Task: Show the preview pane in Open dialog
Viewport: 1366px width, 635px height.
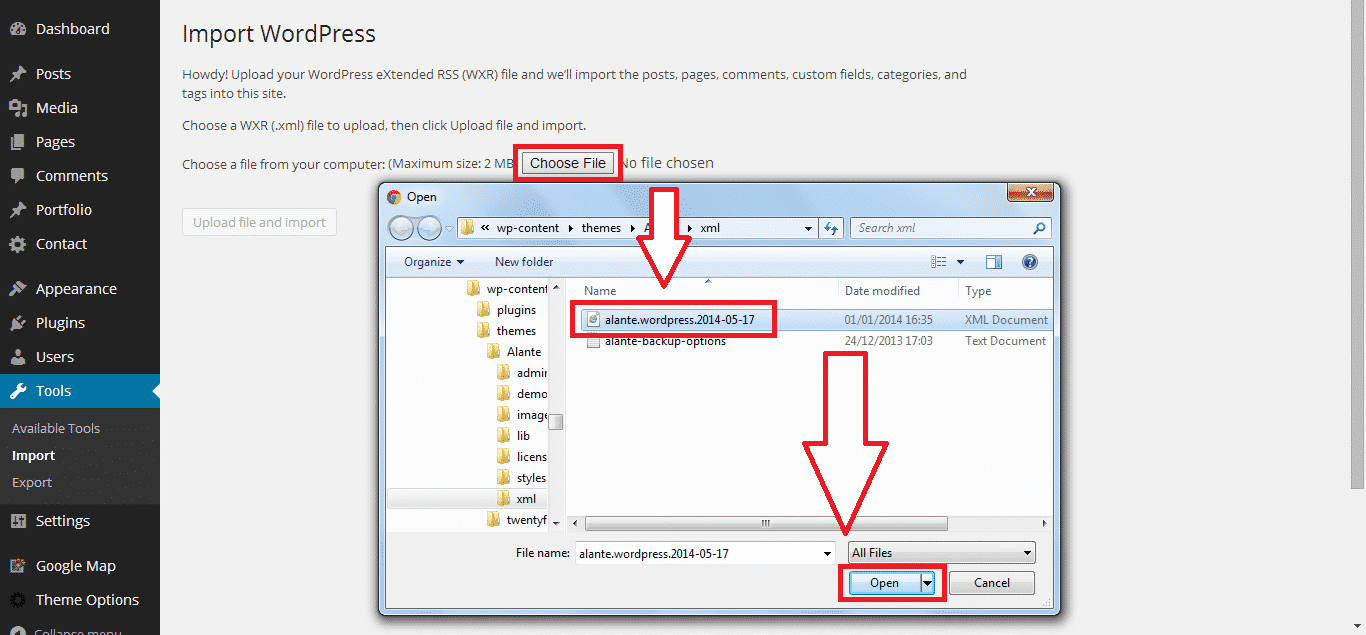Action: click(994, 262)
